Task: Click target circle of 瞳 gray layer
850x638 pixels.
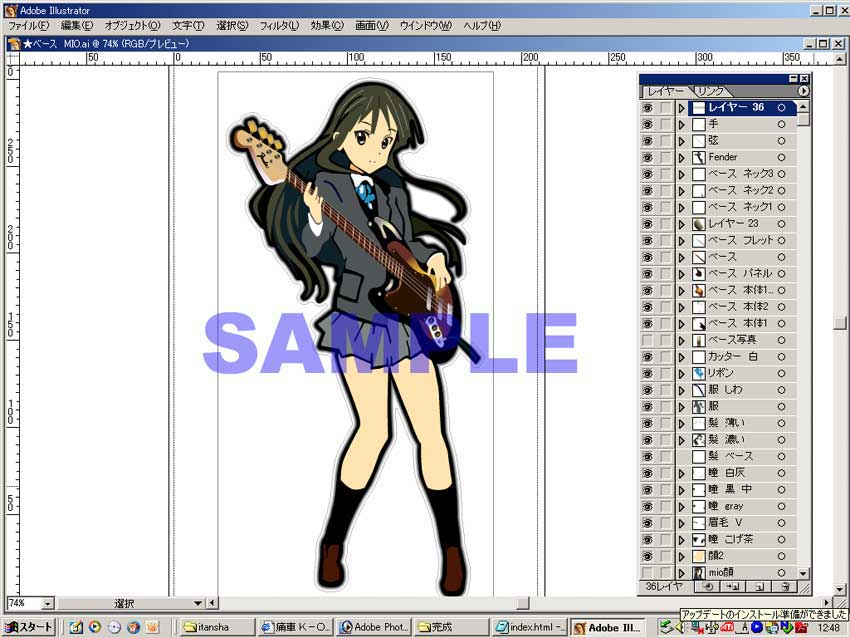Action: click(781, 506)
